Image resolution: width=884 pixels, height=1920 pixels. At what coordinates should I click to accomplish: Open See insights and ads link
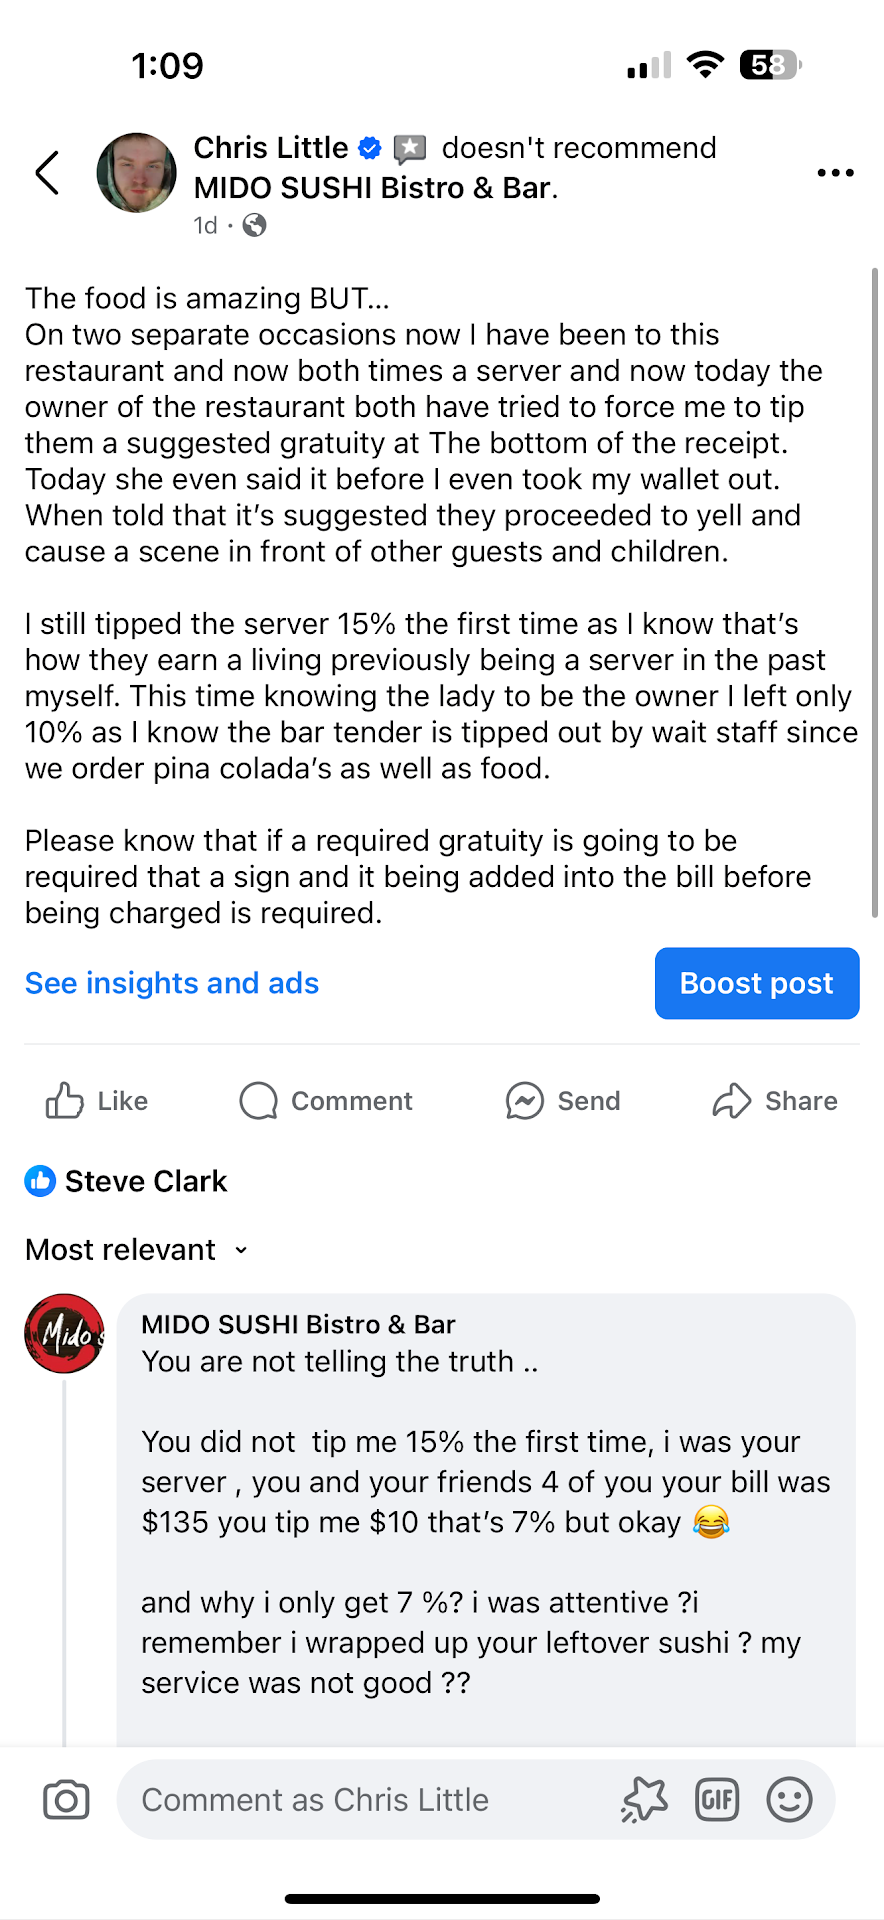172,983
